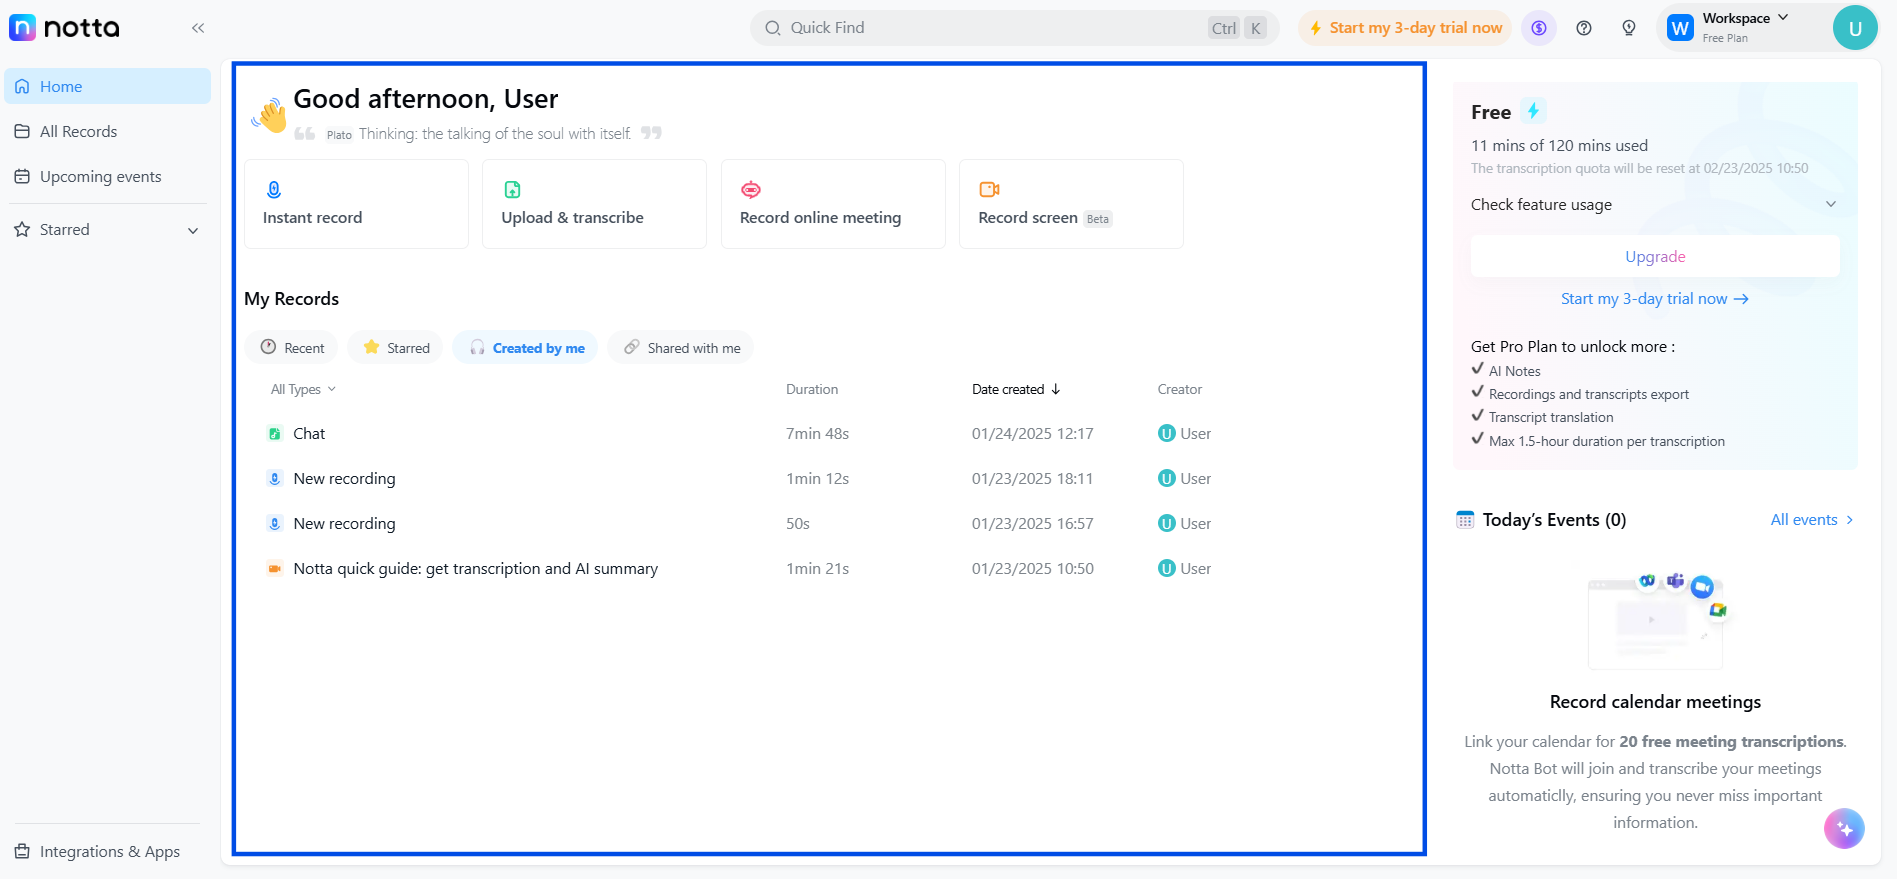Click the microphone icon of 50s recording
1897x879 pixels.
(274, 524)
